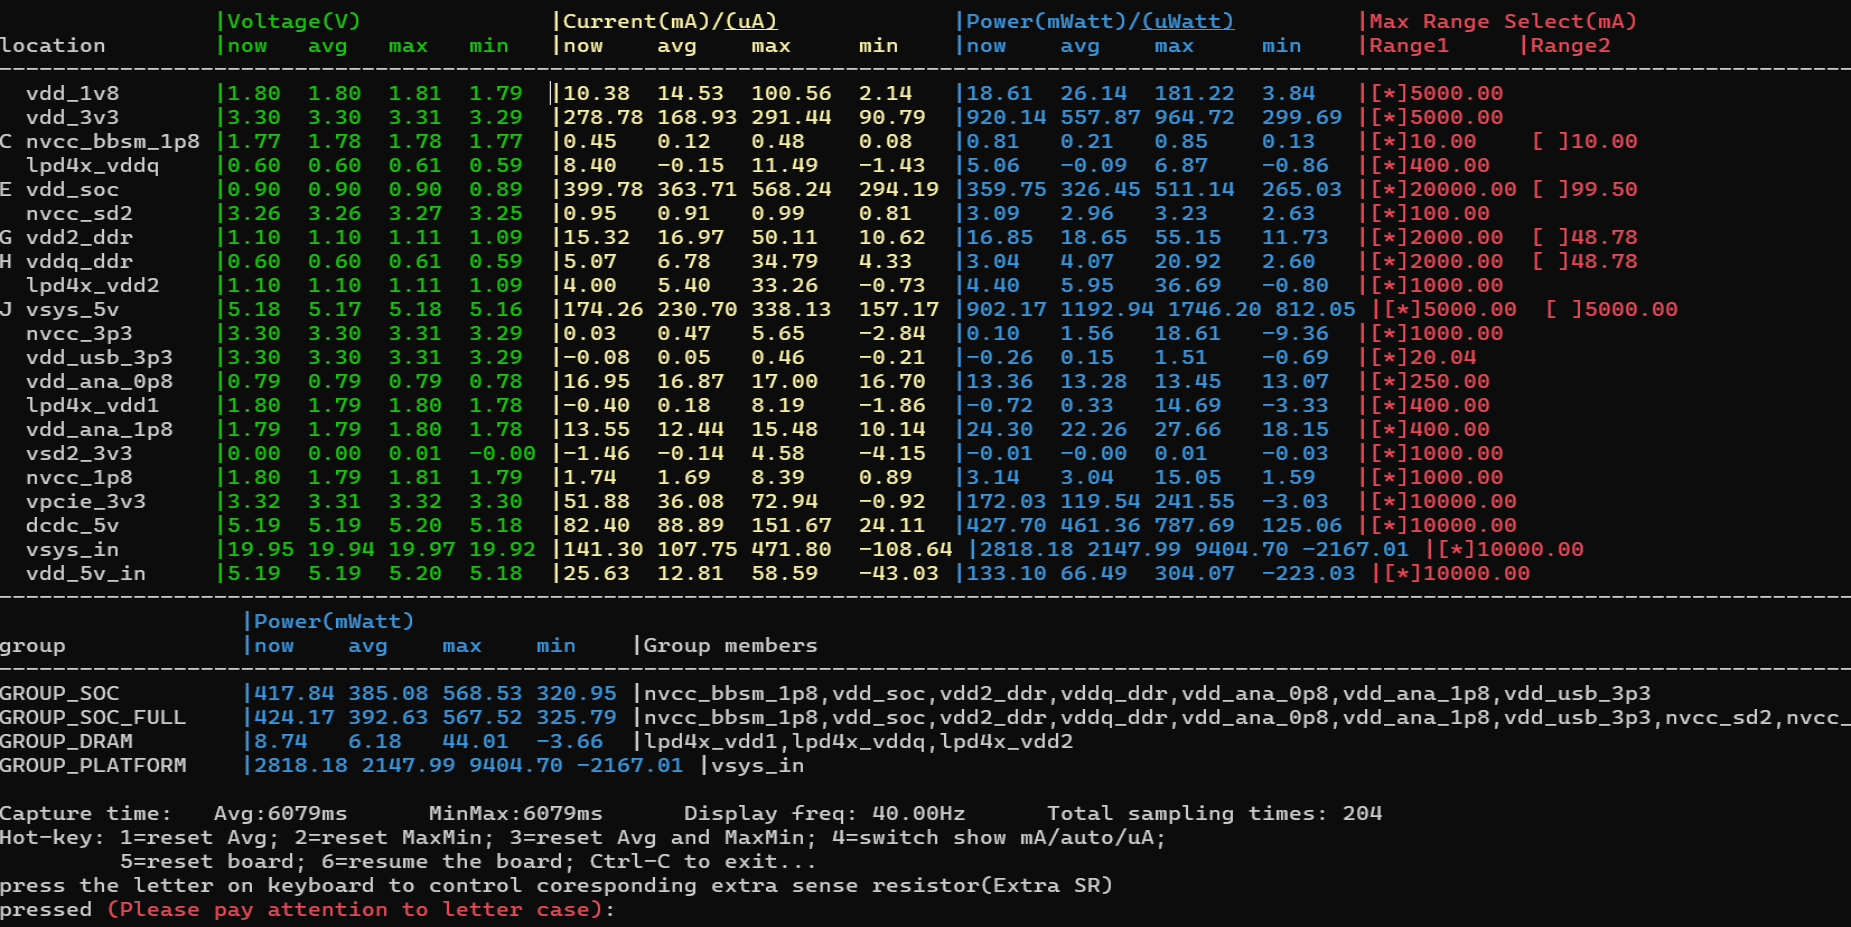Toggle Range1 20.04 for vdd_usb_3p3
1851x927 pixels.
pos(1390,356)
